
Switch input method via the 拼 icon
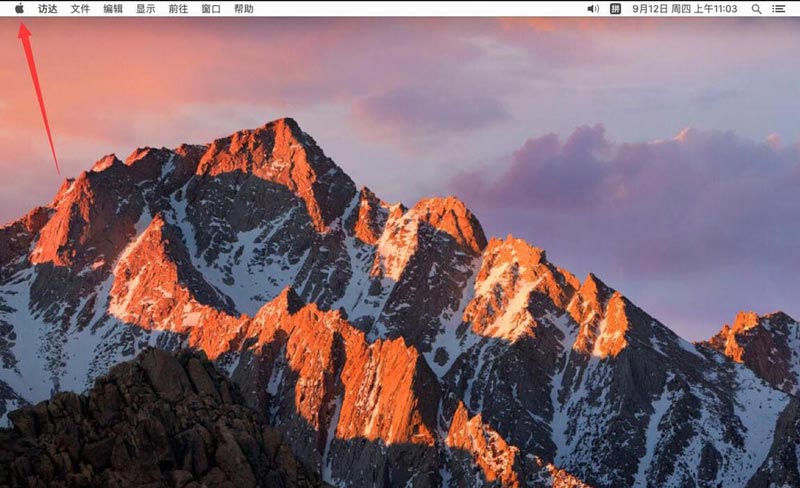pos(616,8)
